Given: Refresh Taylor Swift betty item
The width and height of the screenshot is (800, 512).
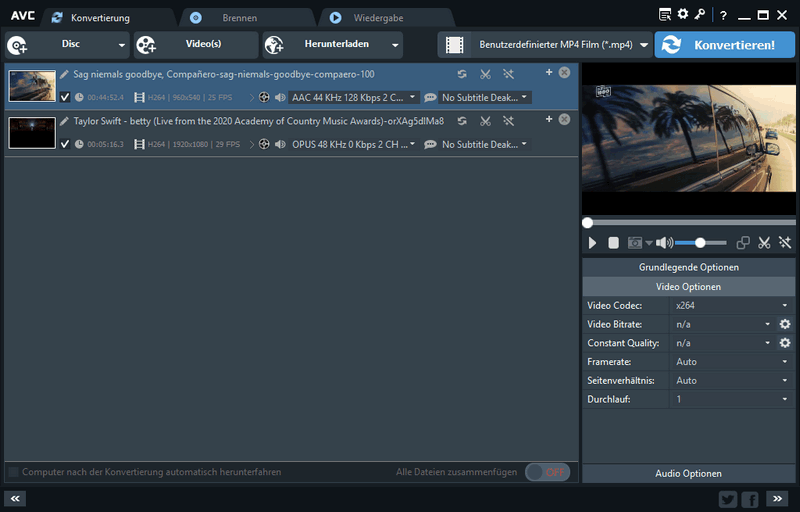Looking at the screenshot, I should point(462,121).
